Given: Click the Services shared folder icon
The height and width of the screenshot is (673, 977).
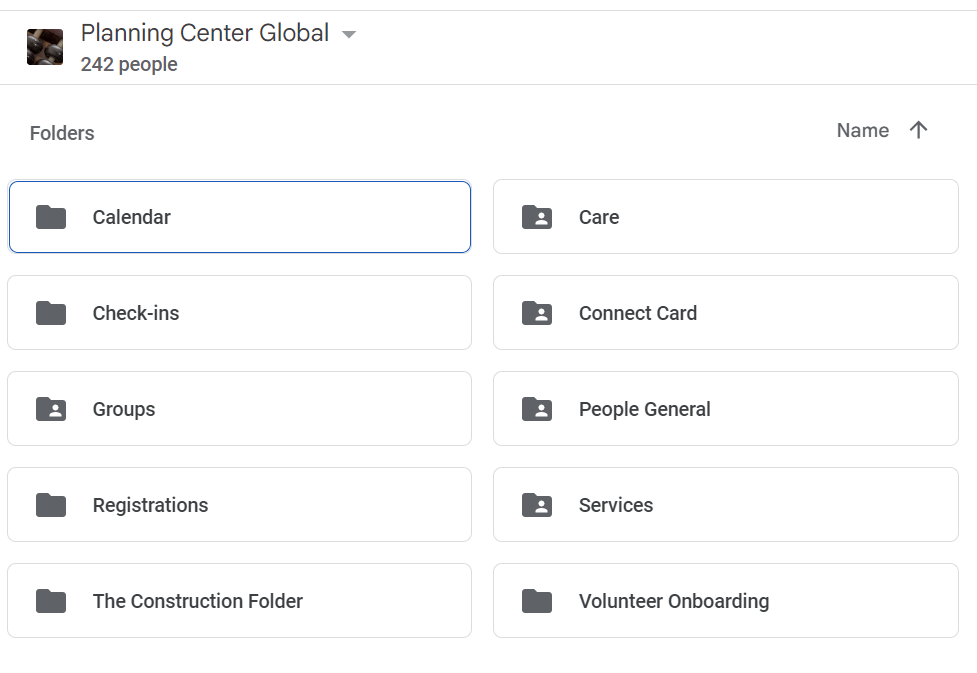Looking at the screenshot, I should click(537, 505).
